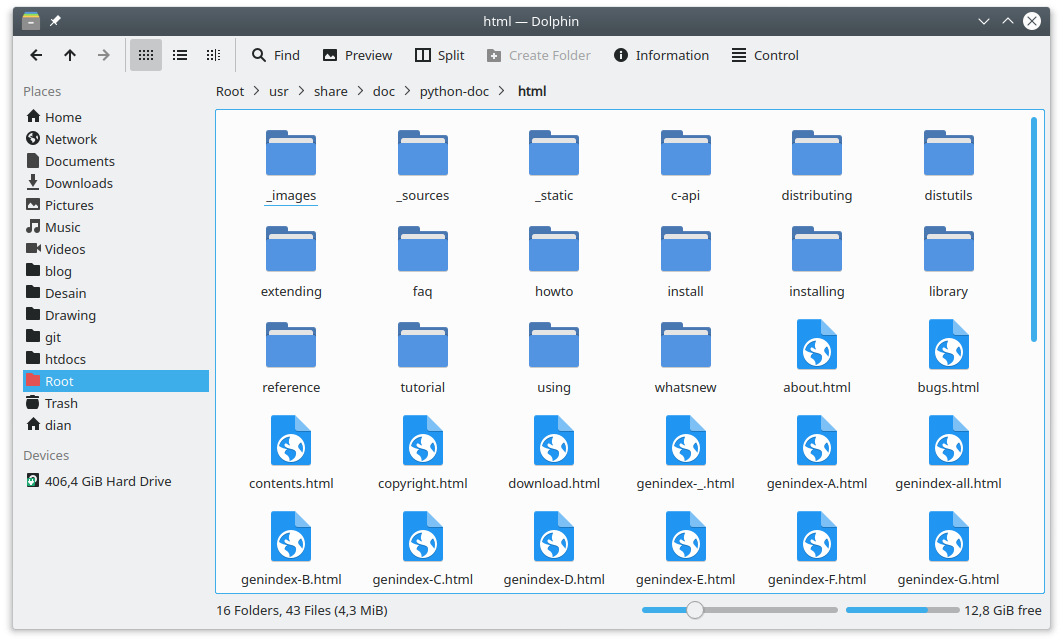Image resolution: width=1063 pixels, height=642 pixels.
Task: Expand the titlebar chevron menu
Action: tap(983, 20)
